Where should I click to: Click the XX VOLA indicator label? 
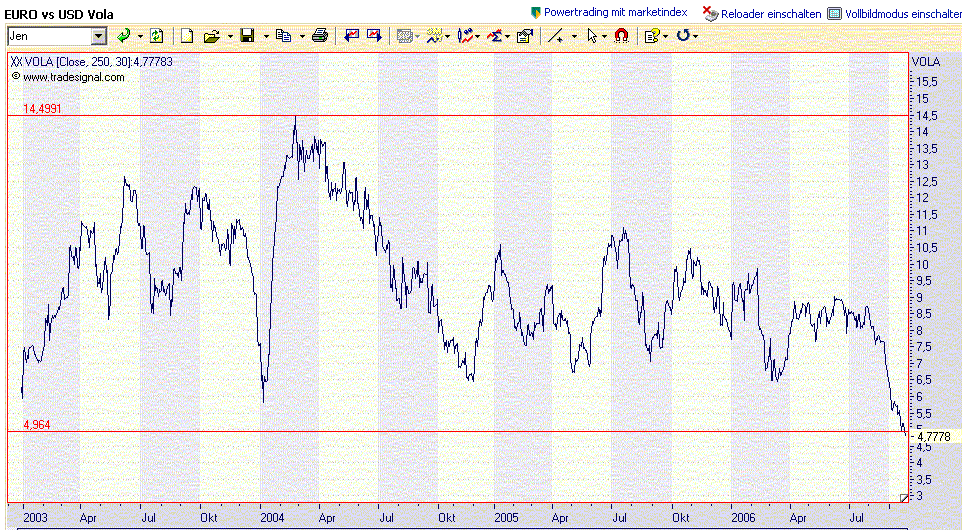92,61
